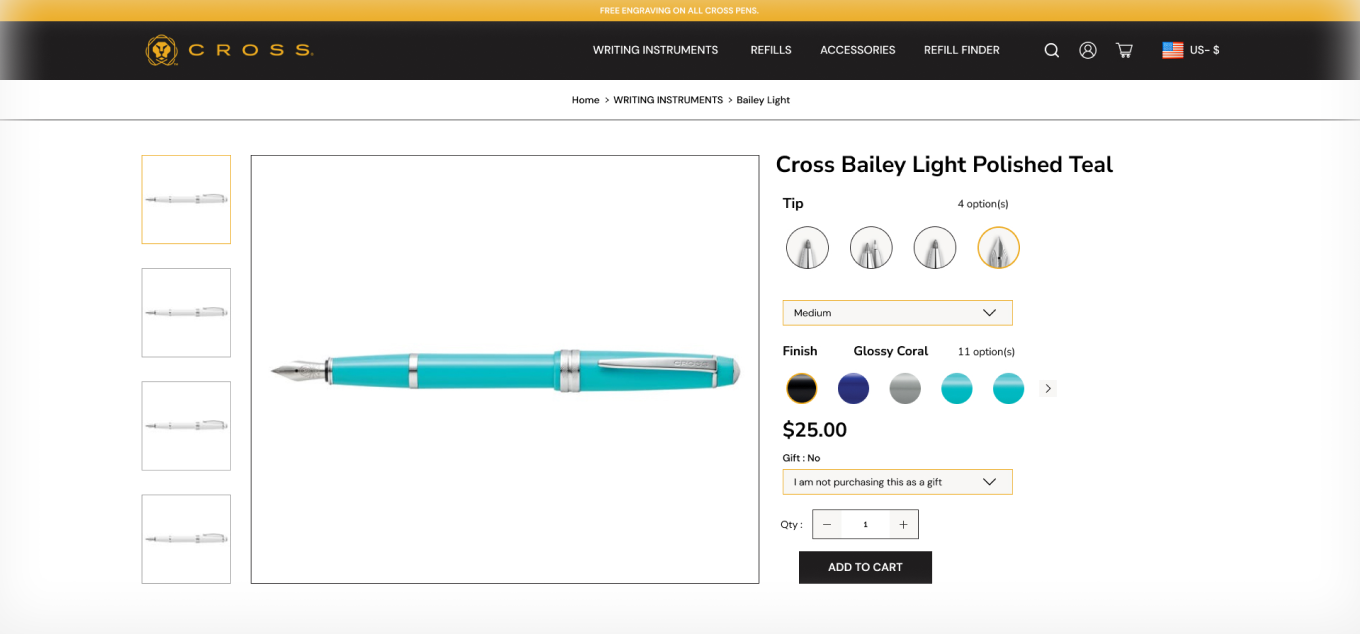Open the US-$ currency selector
The width and height of the screenshot is (1360, 634).
[1190, 50]
